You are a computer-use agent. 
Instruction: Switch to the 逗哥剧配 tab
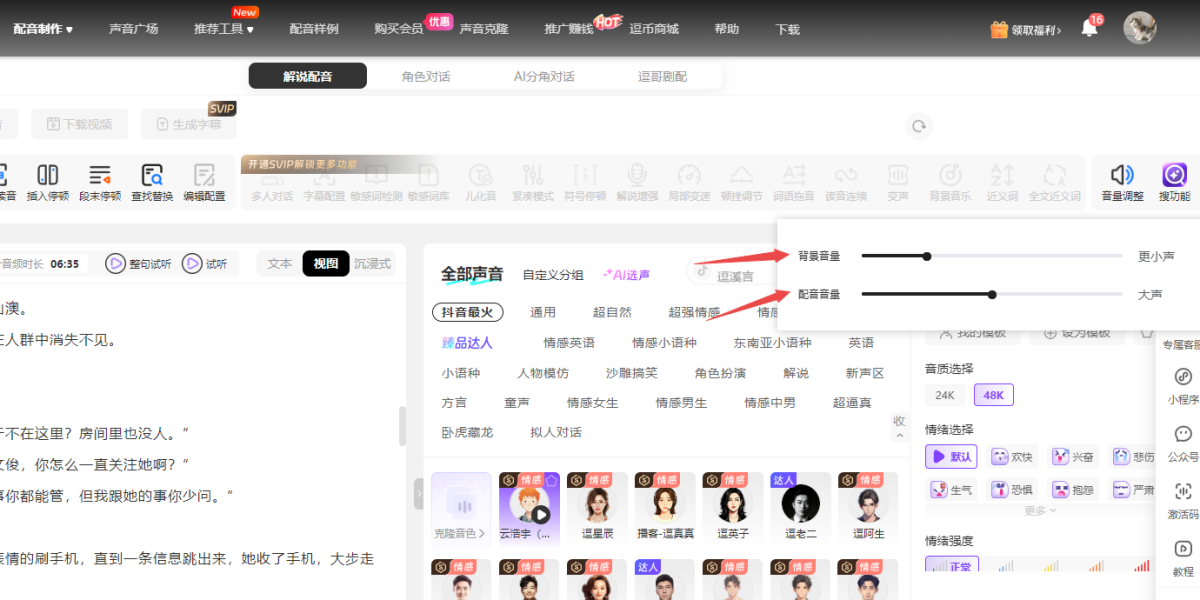click(x=663, y=76)
